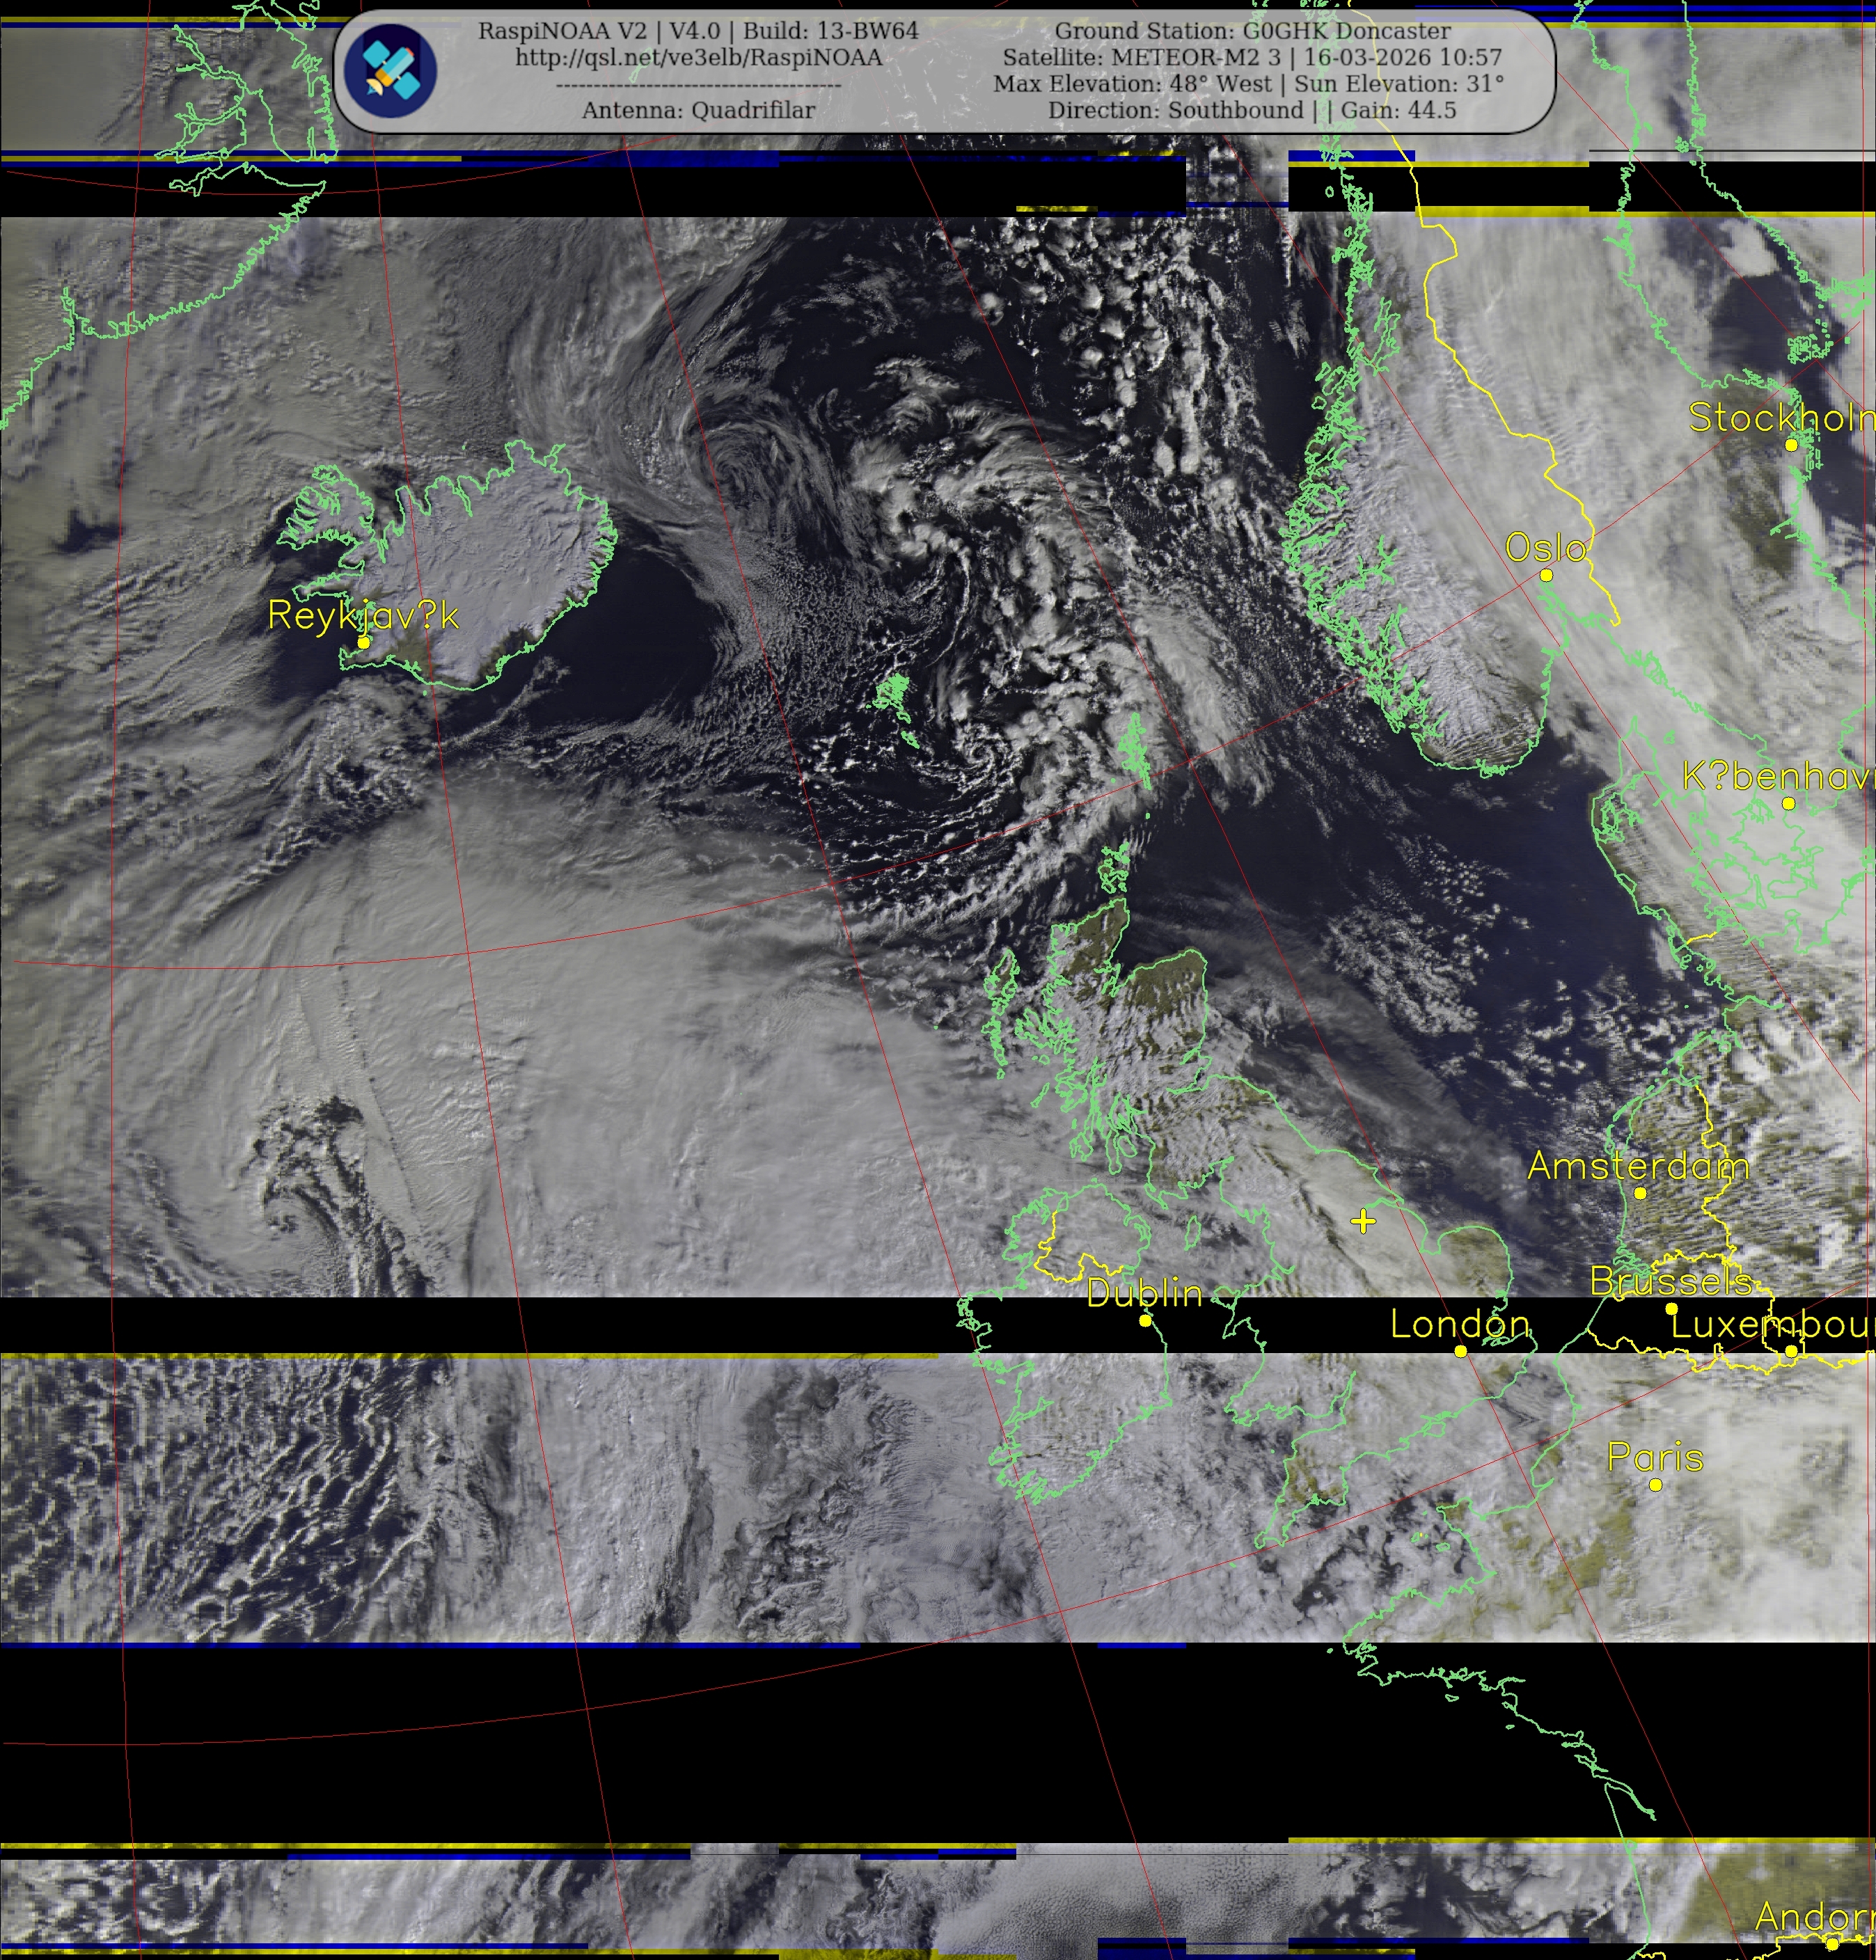
Task: Click the Paris city dot marker
Action: pos(1655,1485)
